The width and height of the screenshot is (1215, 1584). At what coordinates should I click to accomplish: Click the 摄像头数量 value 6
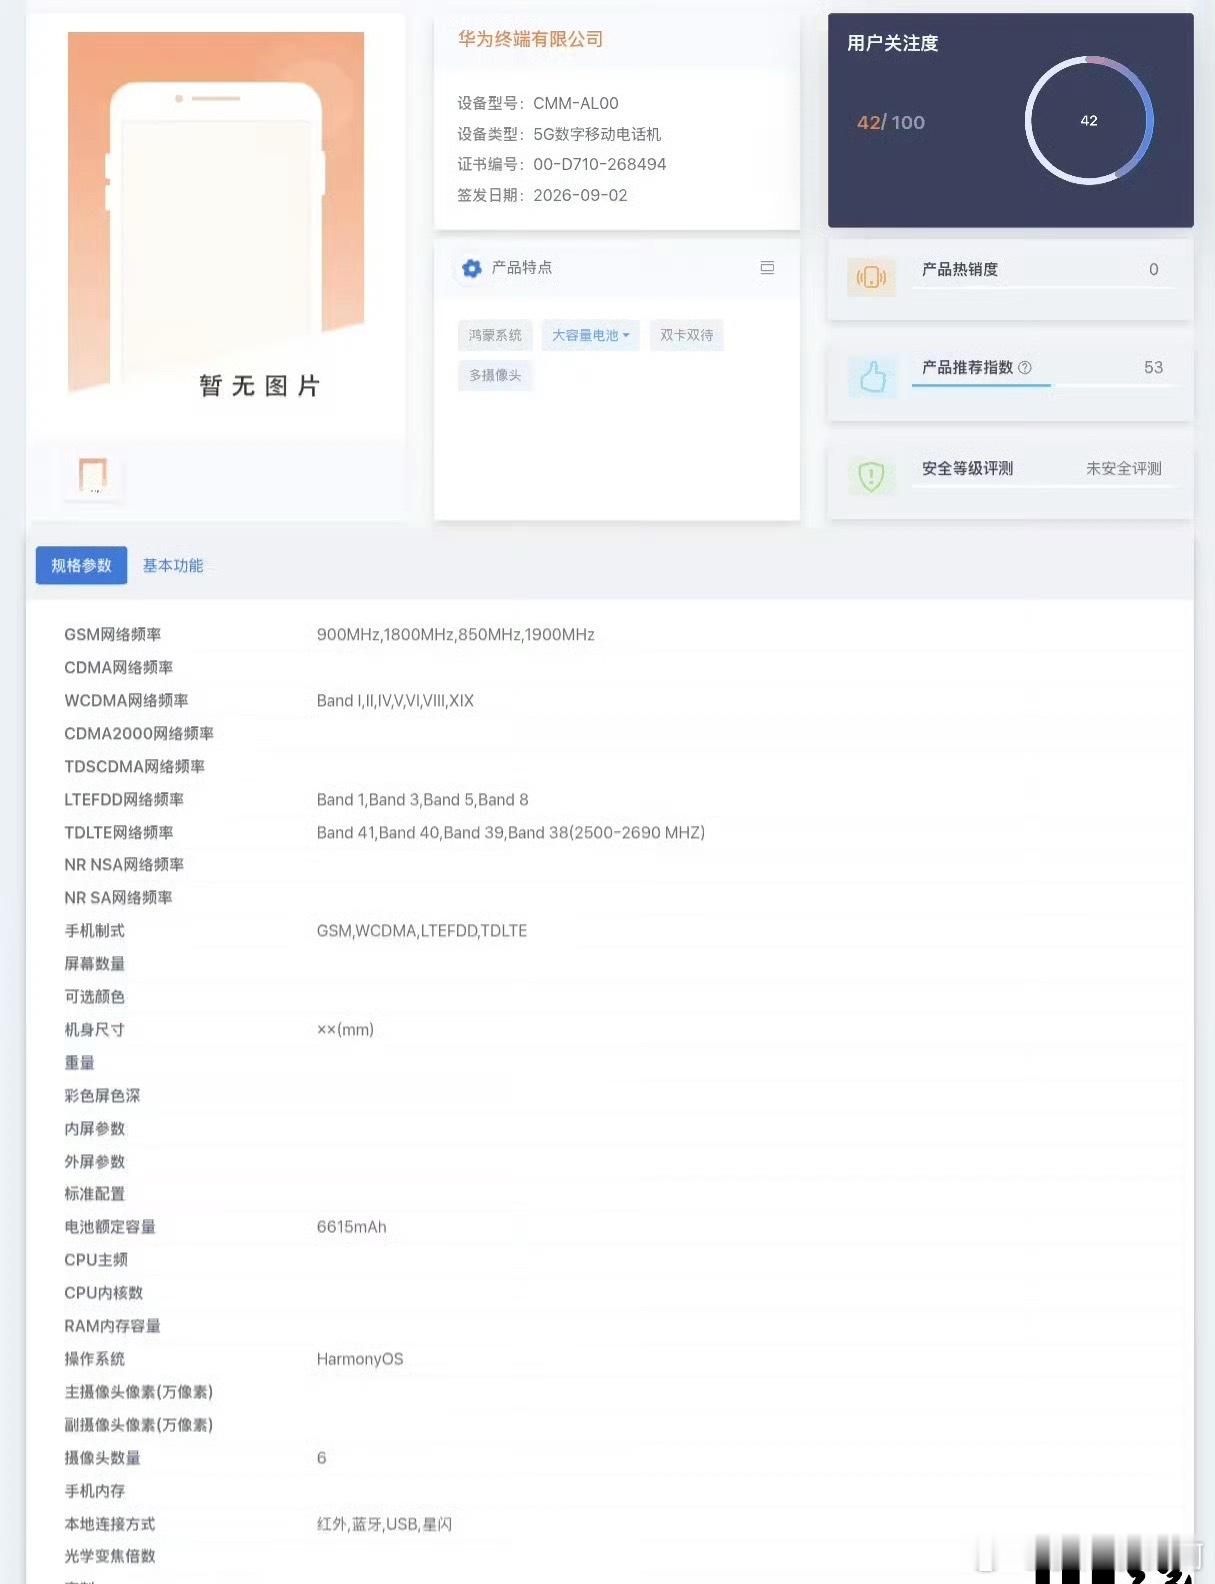coord(321,1458)
